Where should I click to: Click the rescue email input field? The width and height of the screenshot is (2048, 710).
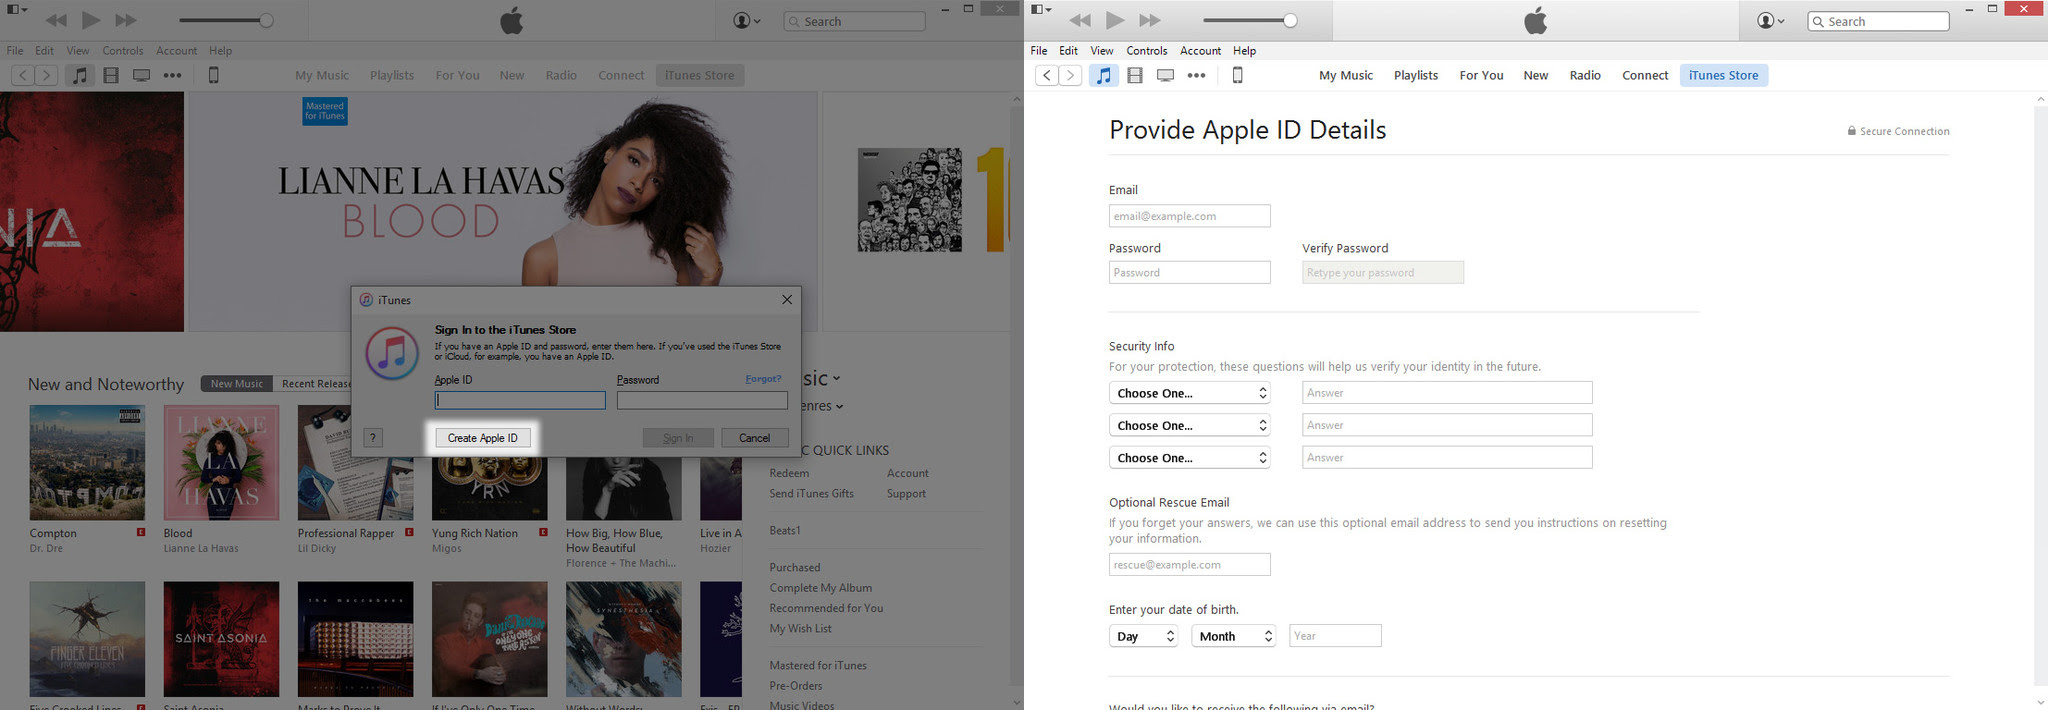pyautogui.click(x=1189, y=564)
